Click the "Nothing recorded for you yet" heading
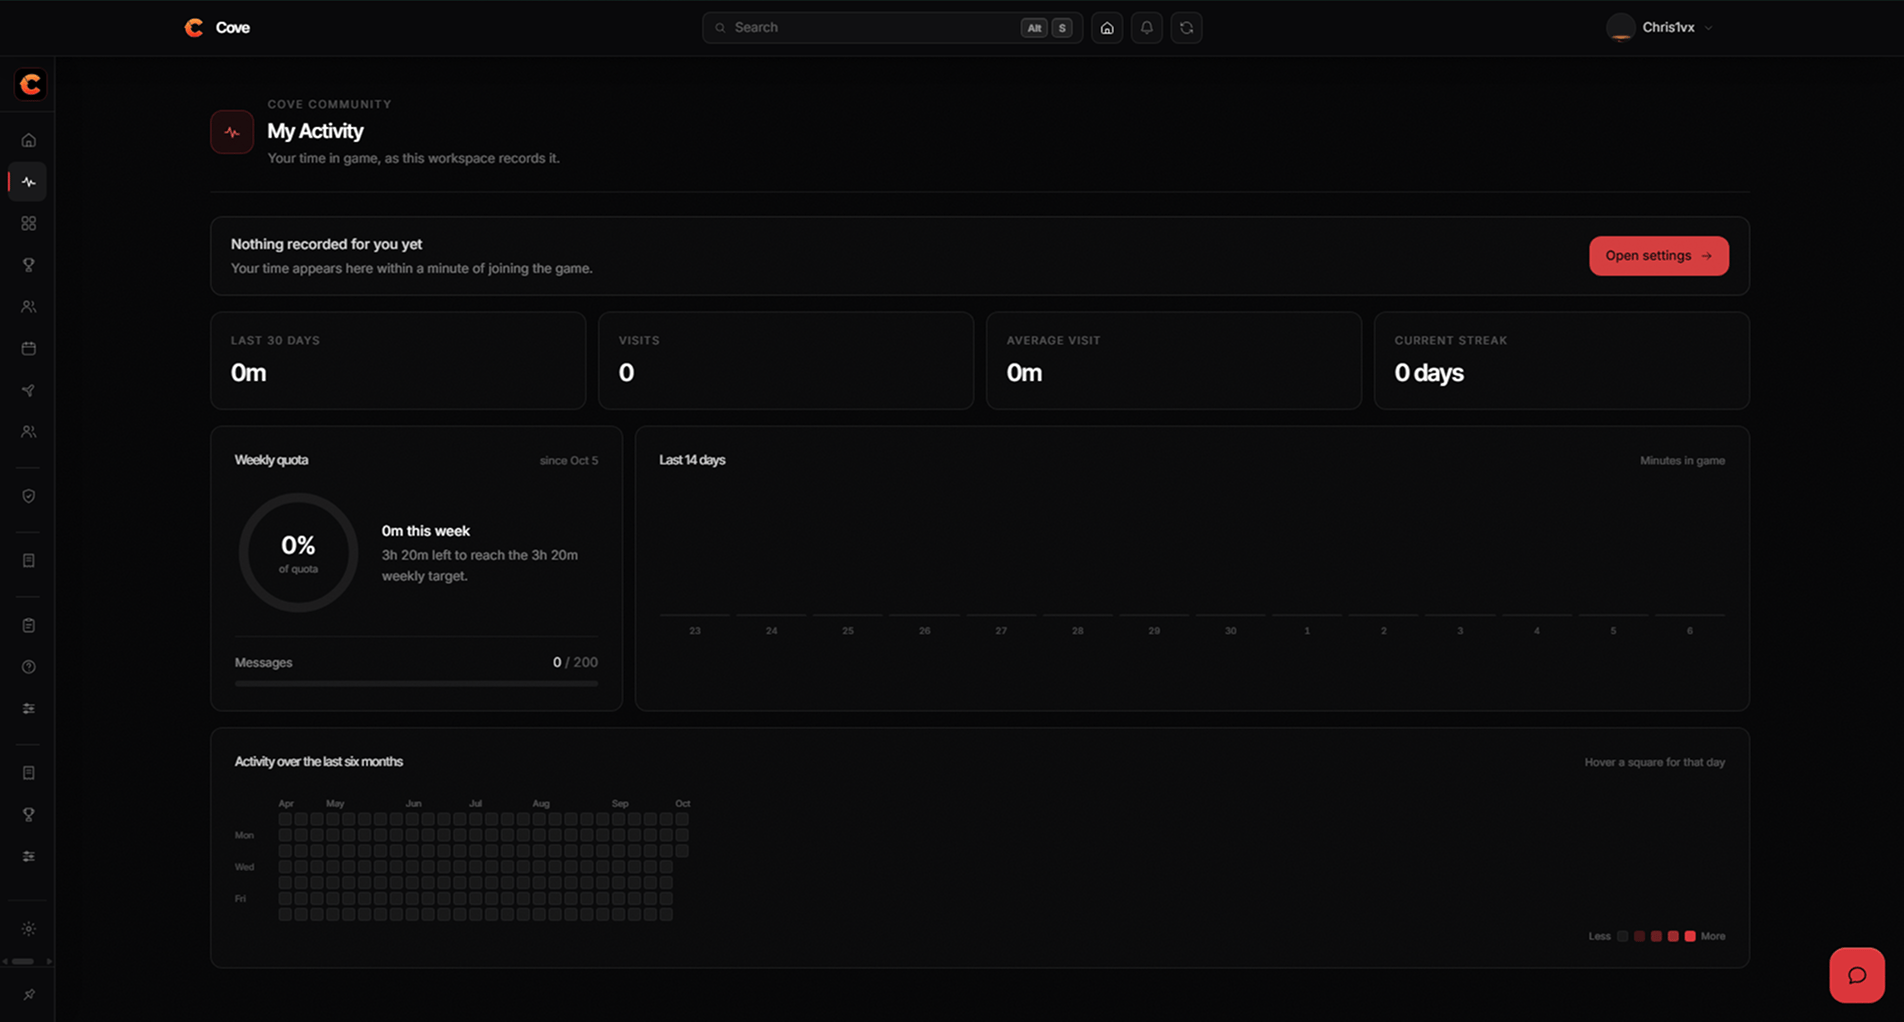The height and width of the screenshot is (1022, 1904). click(326, 244)
